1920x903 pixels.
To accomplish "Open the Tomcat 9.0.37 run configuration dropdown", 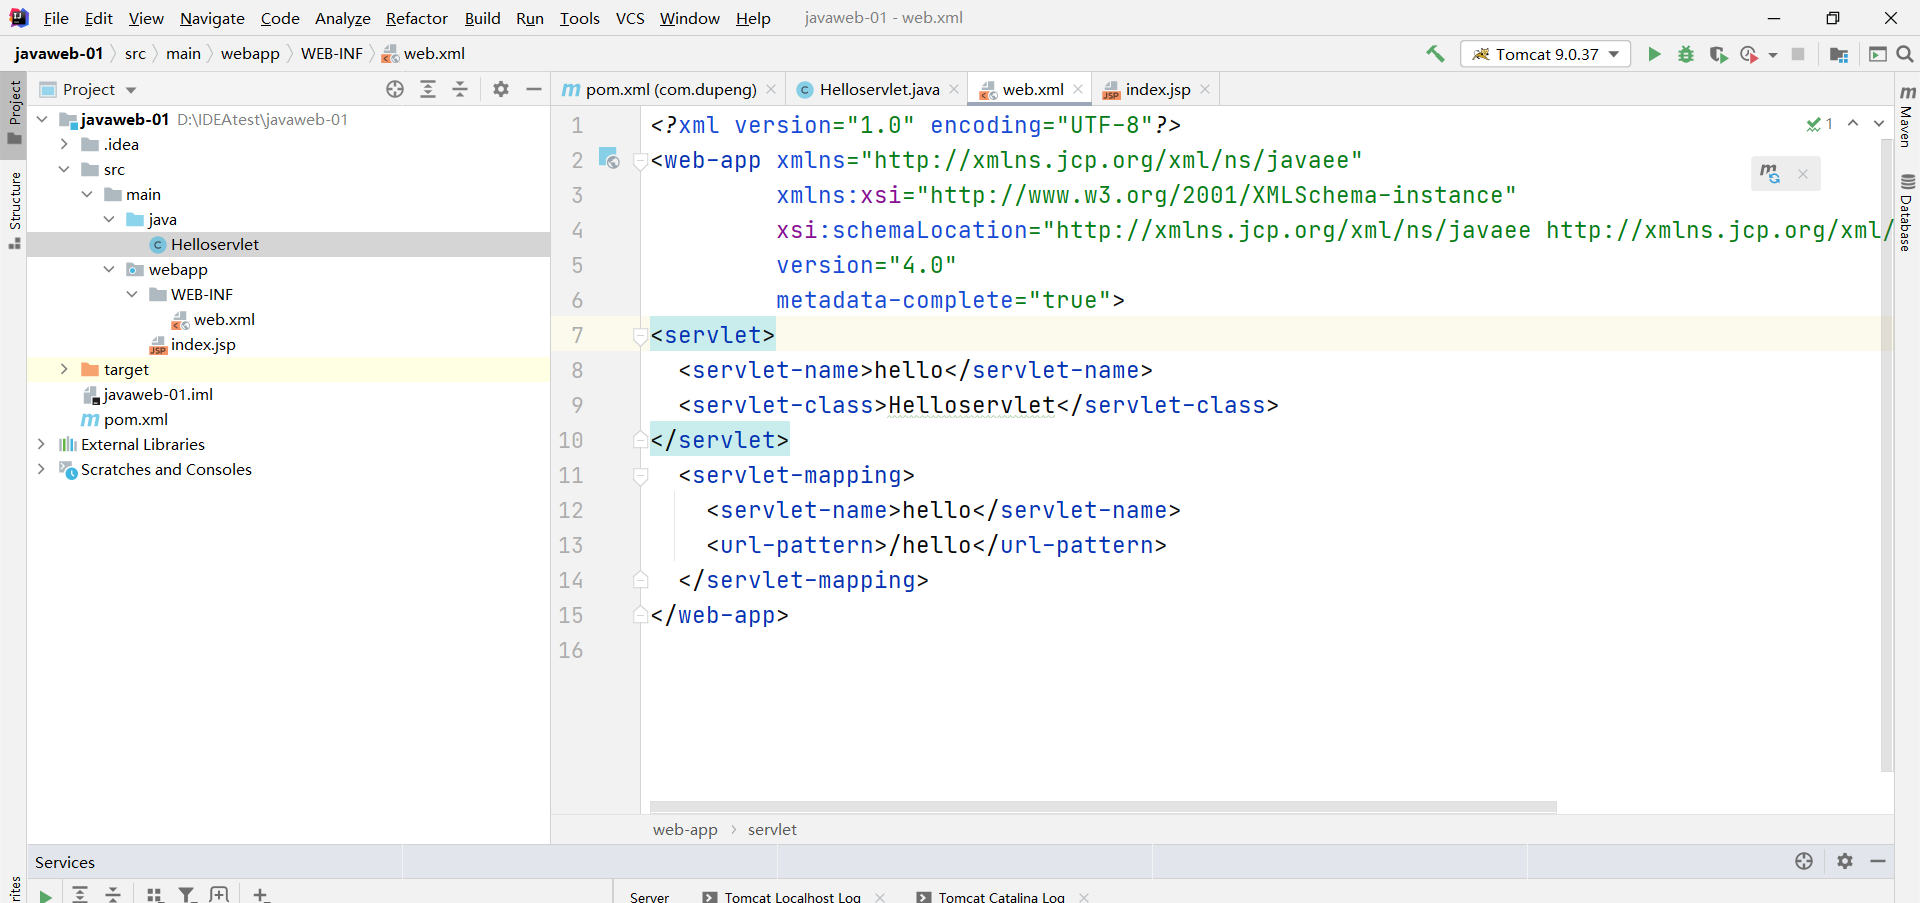I will (x=1545, y=54).
